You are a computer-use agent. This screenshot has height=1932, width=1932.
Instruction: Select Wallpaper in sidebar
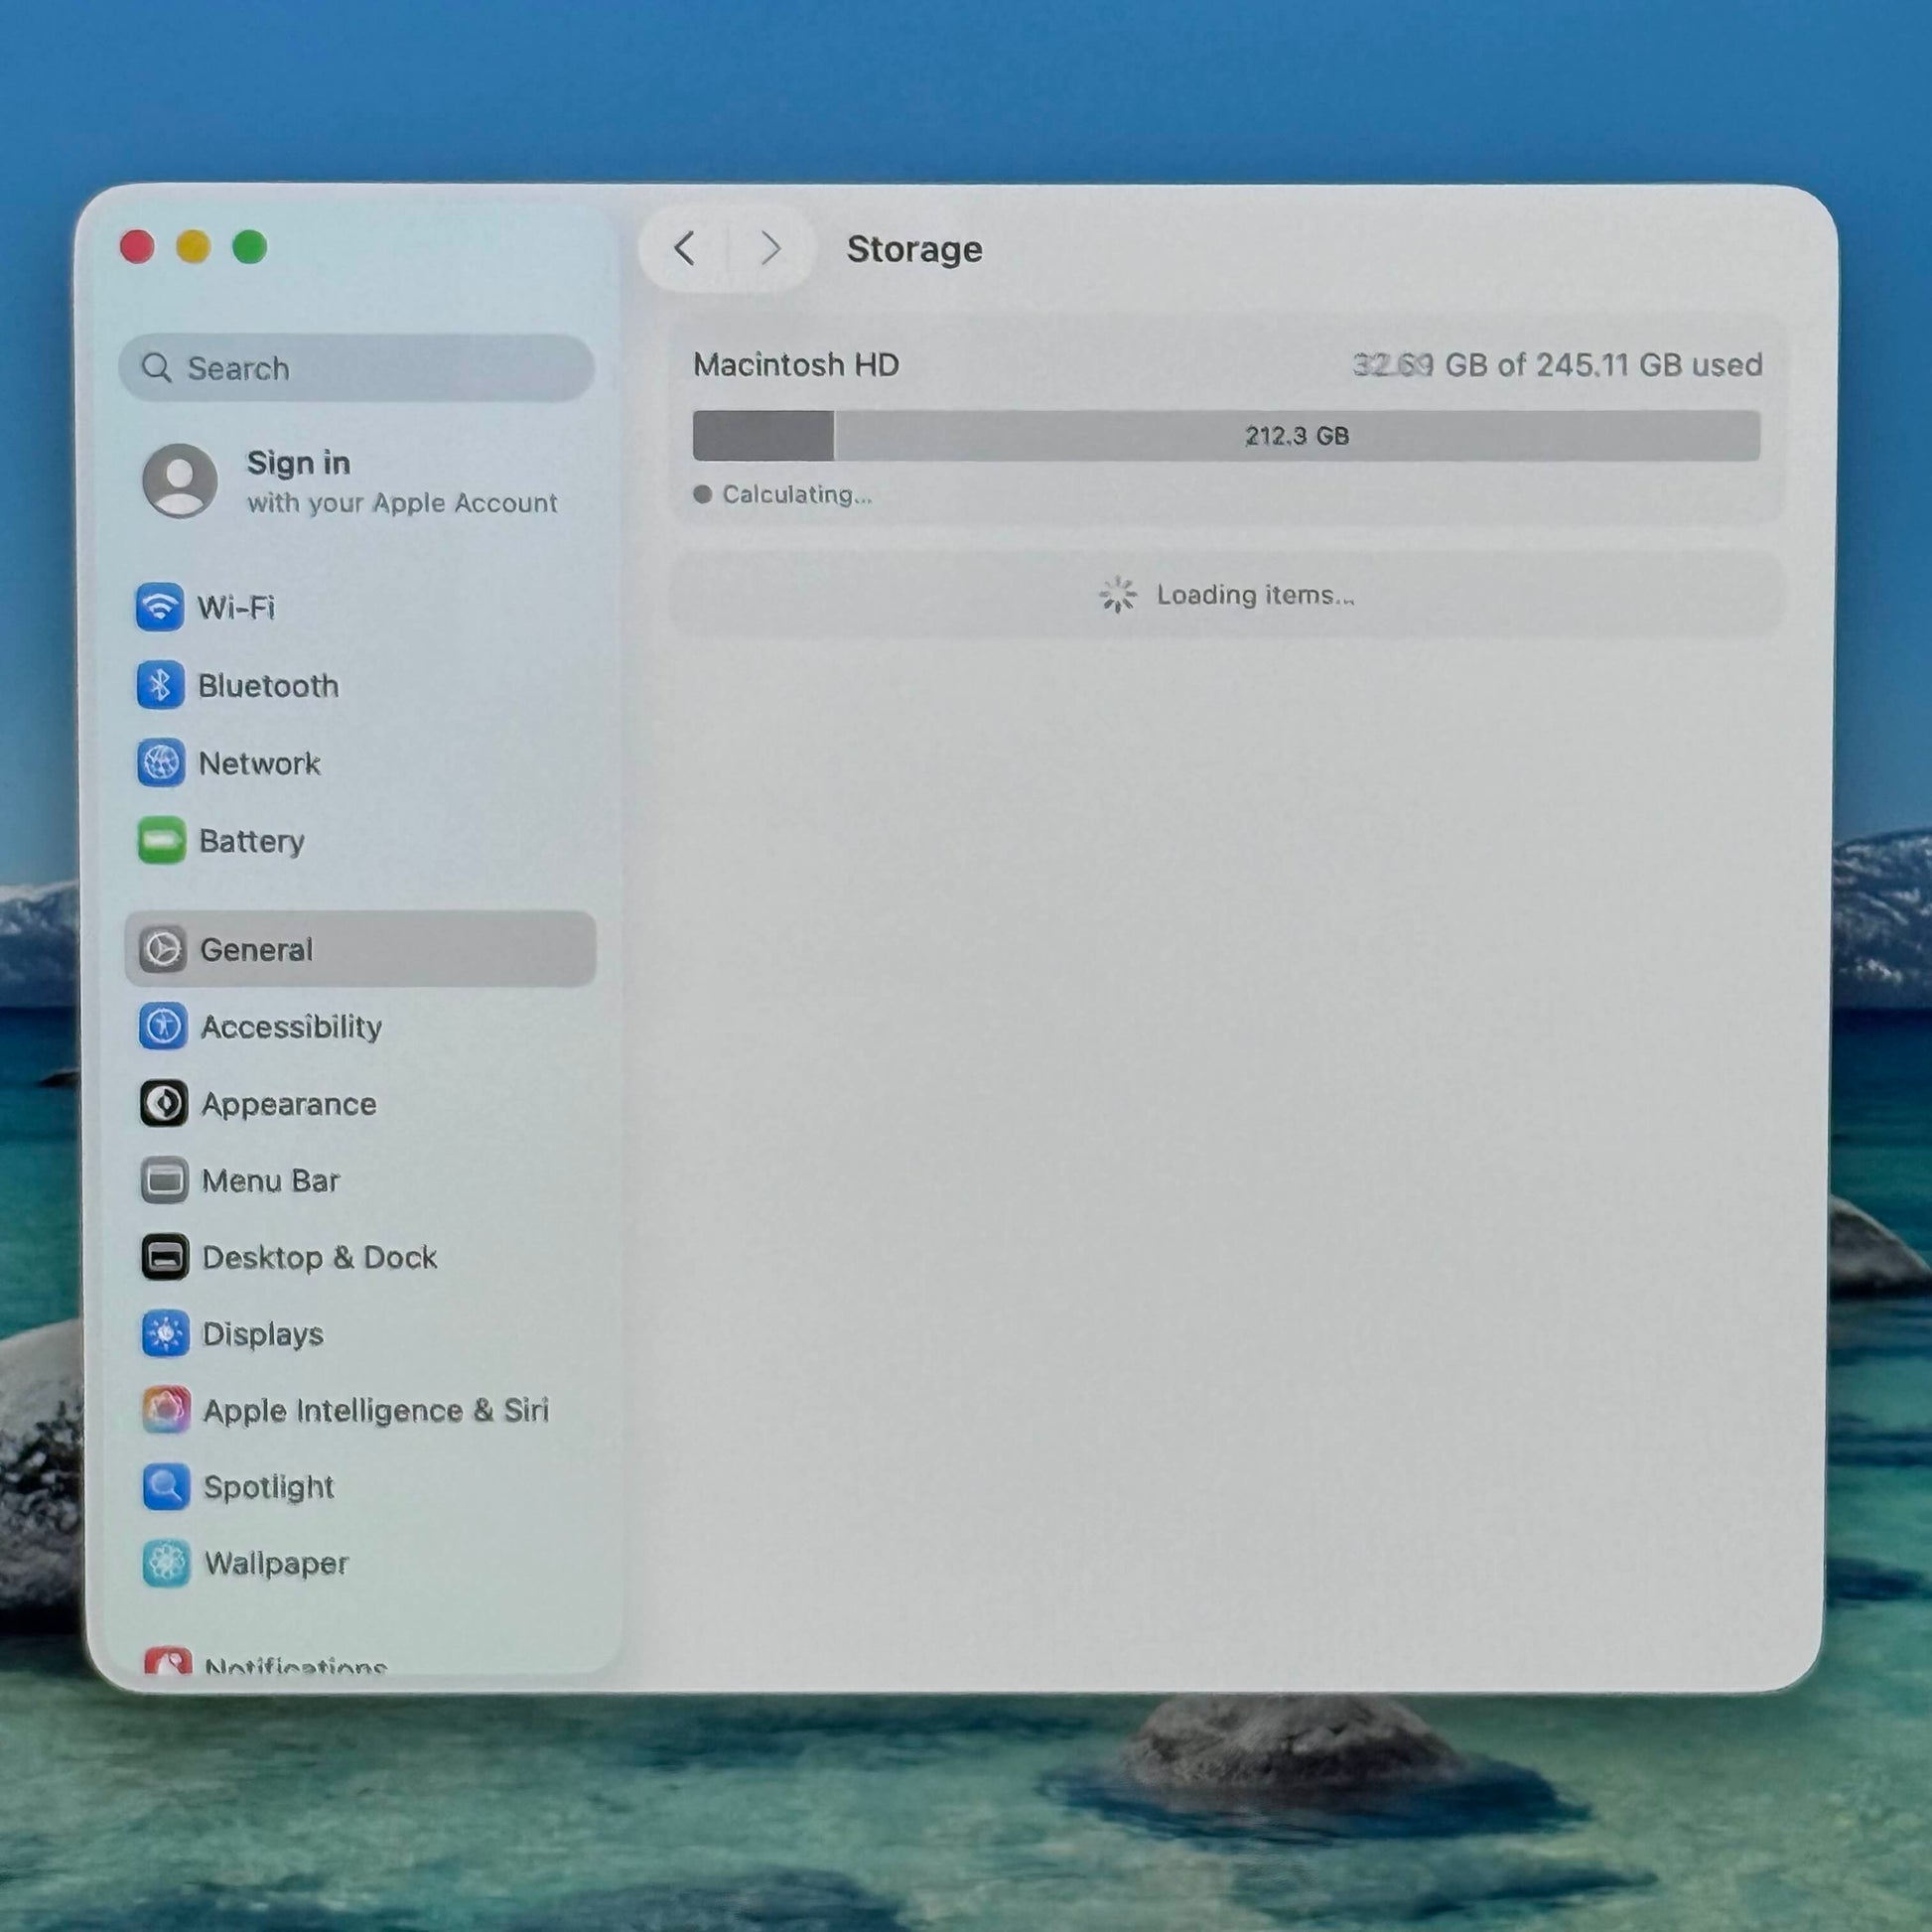(276, 1563)
